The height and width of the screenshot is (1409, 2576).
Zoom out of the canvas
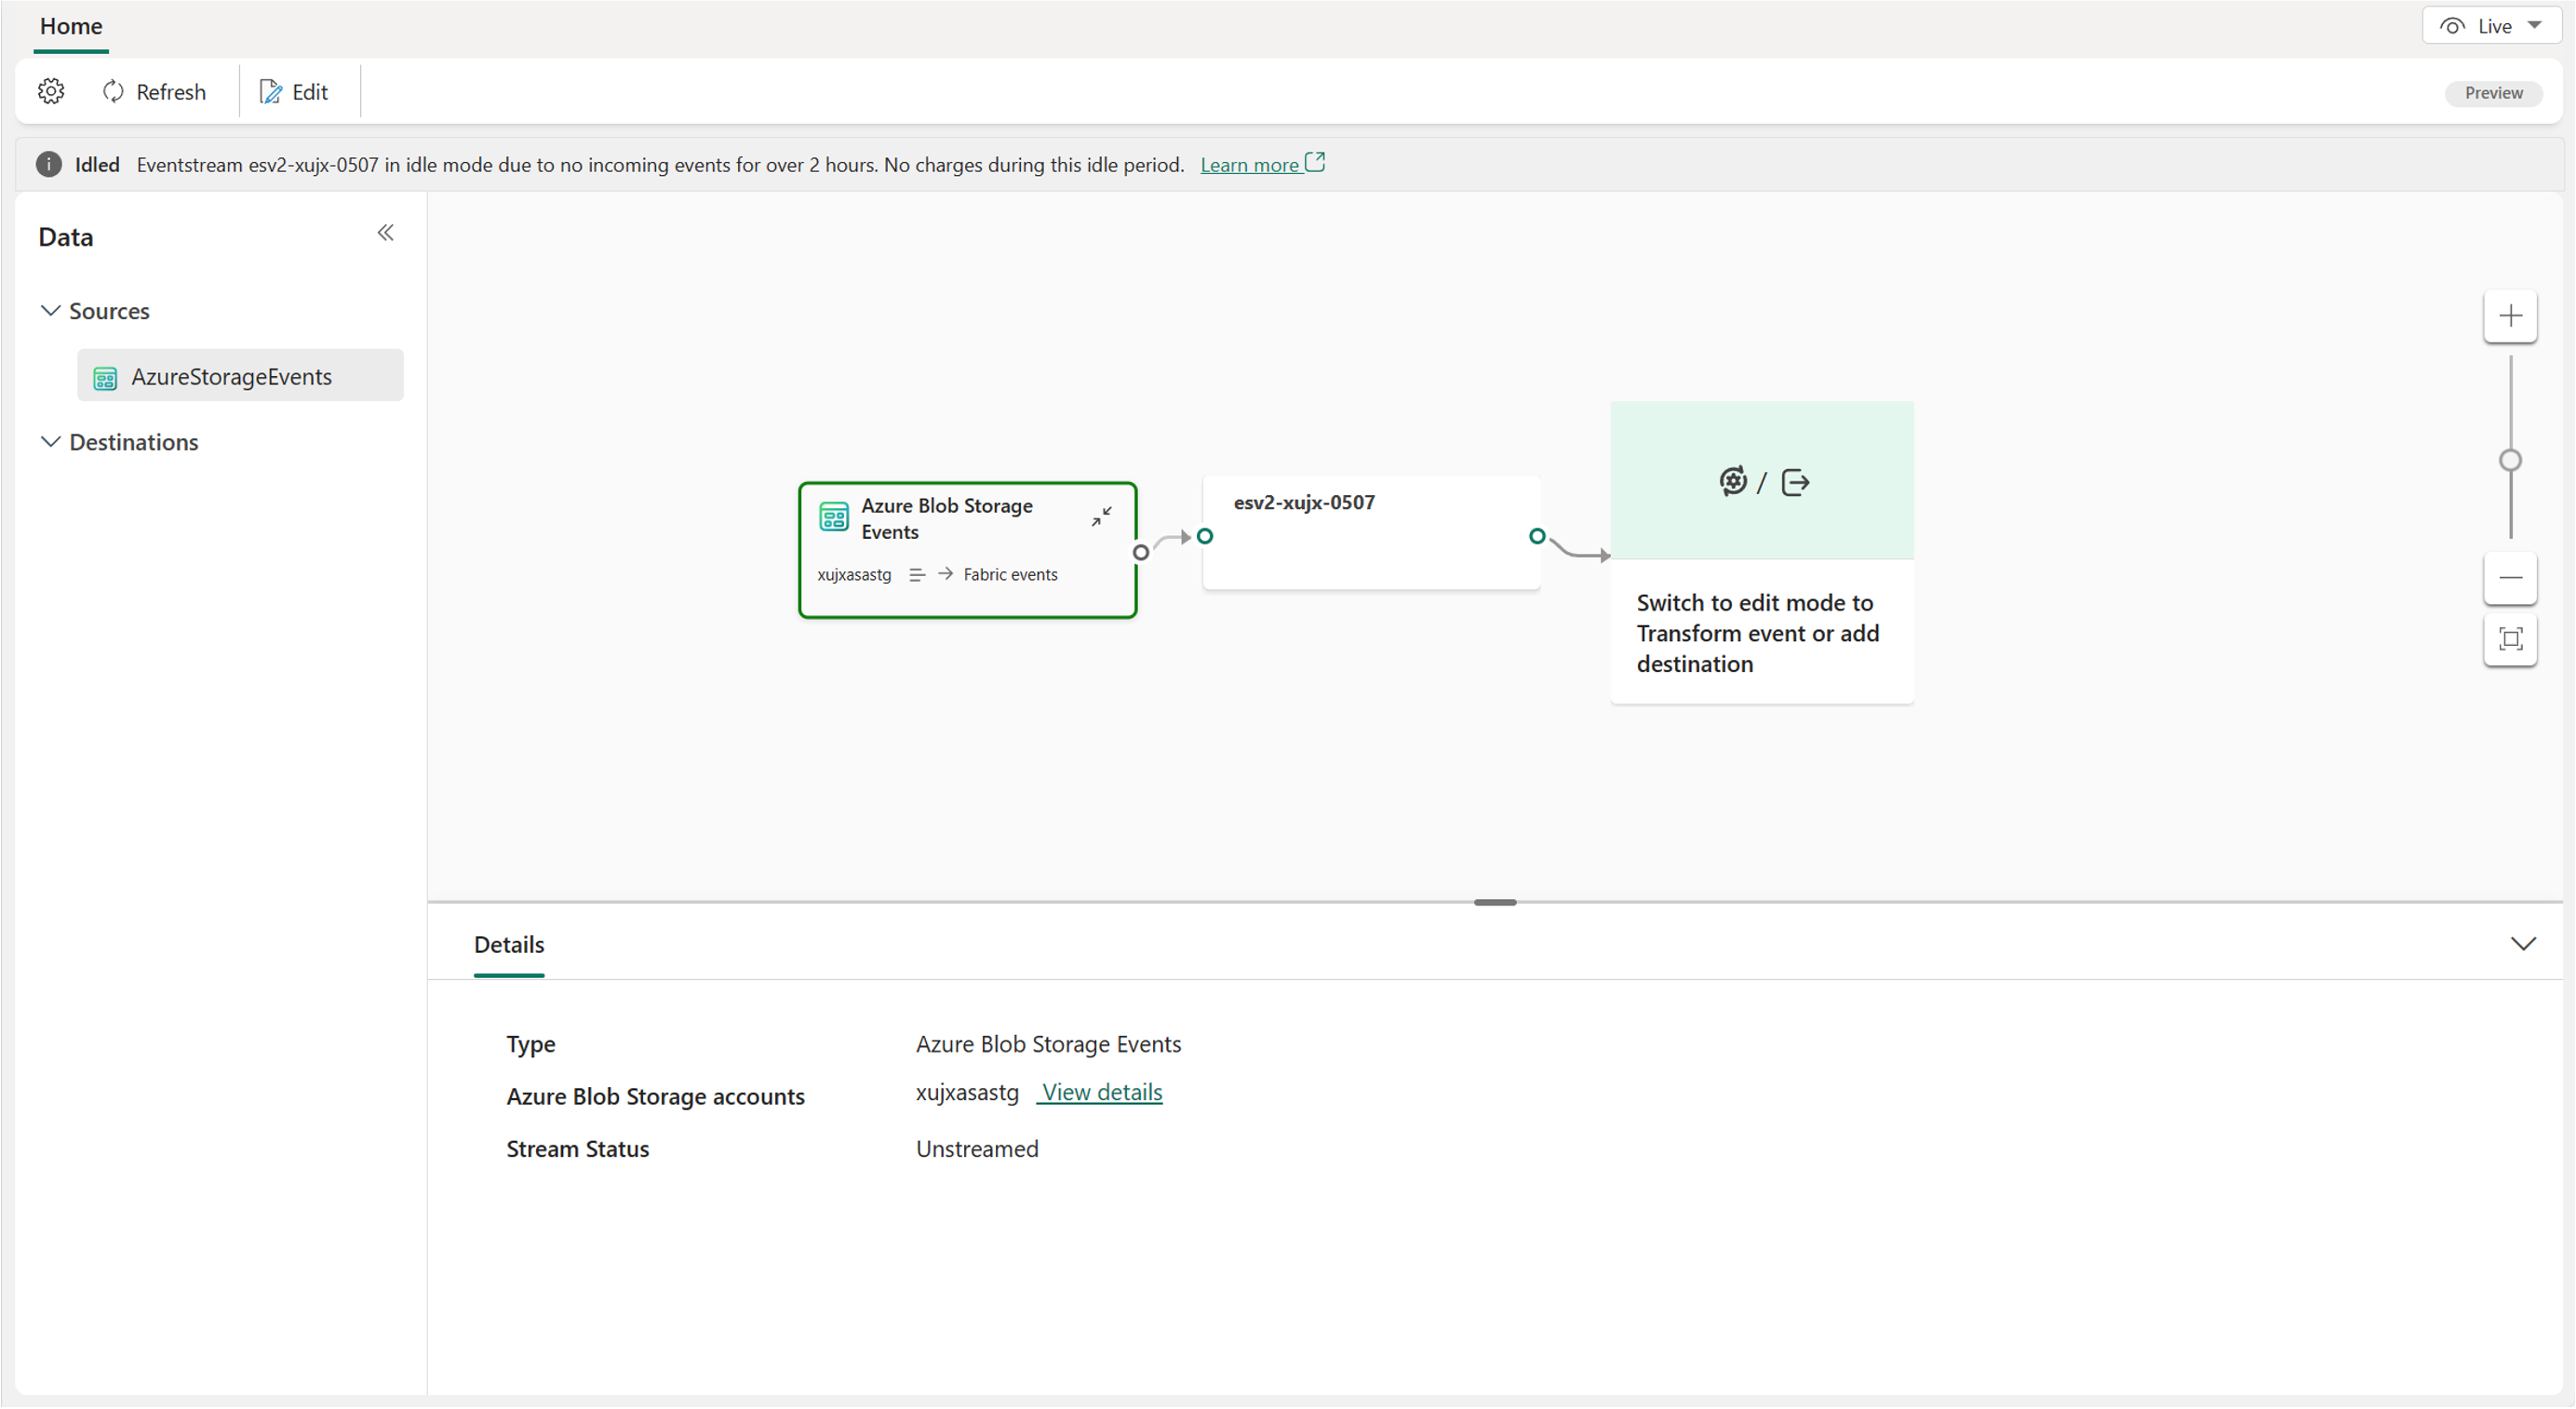click(x=2510, y=578)
